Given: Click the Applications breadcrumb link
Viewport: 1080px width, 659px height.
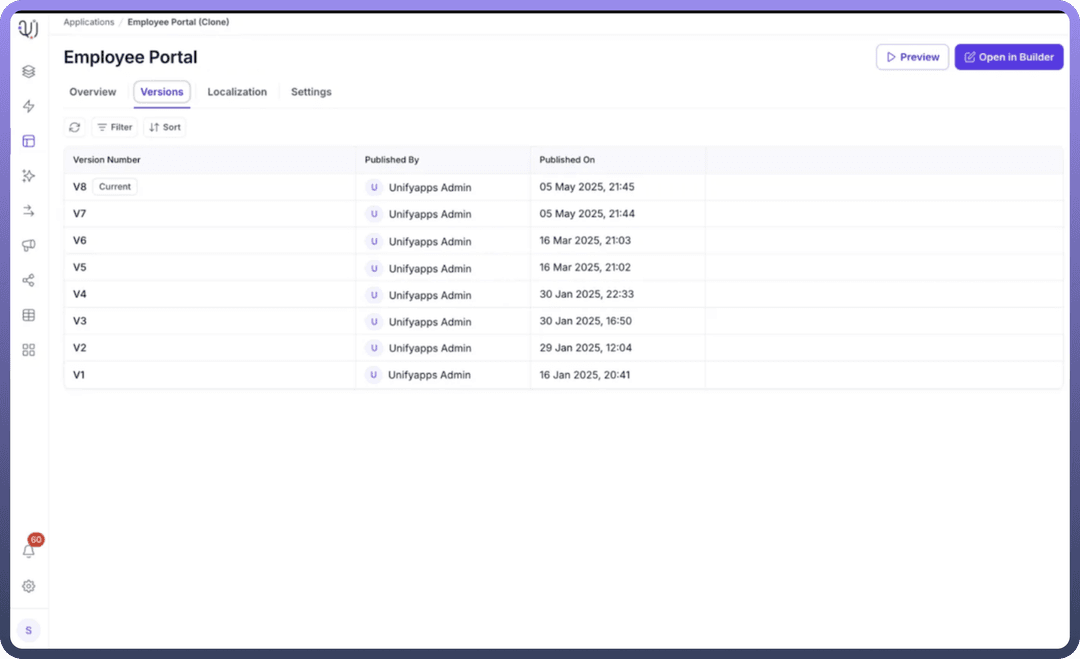Looking at the screenshot, I should point(89,22).
